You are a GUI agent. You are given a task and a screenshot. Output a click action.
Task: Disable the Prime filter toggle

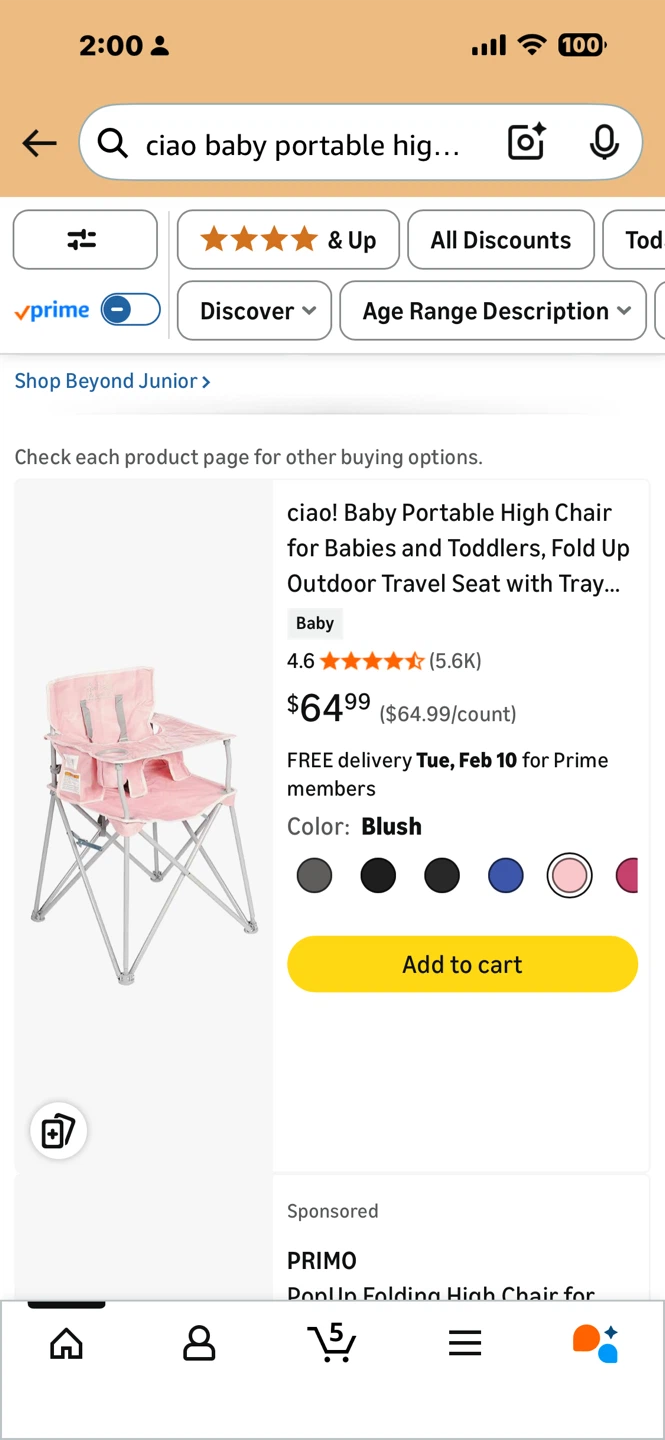click(130, 310)
